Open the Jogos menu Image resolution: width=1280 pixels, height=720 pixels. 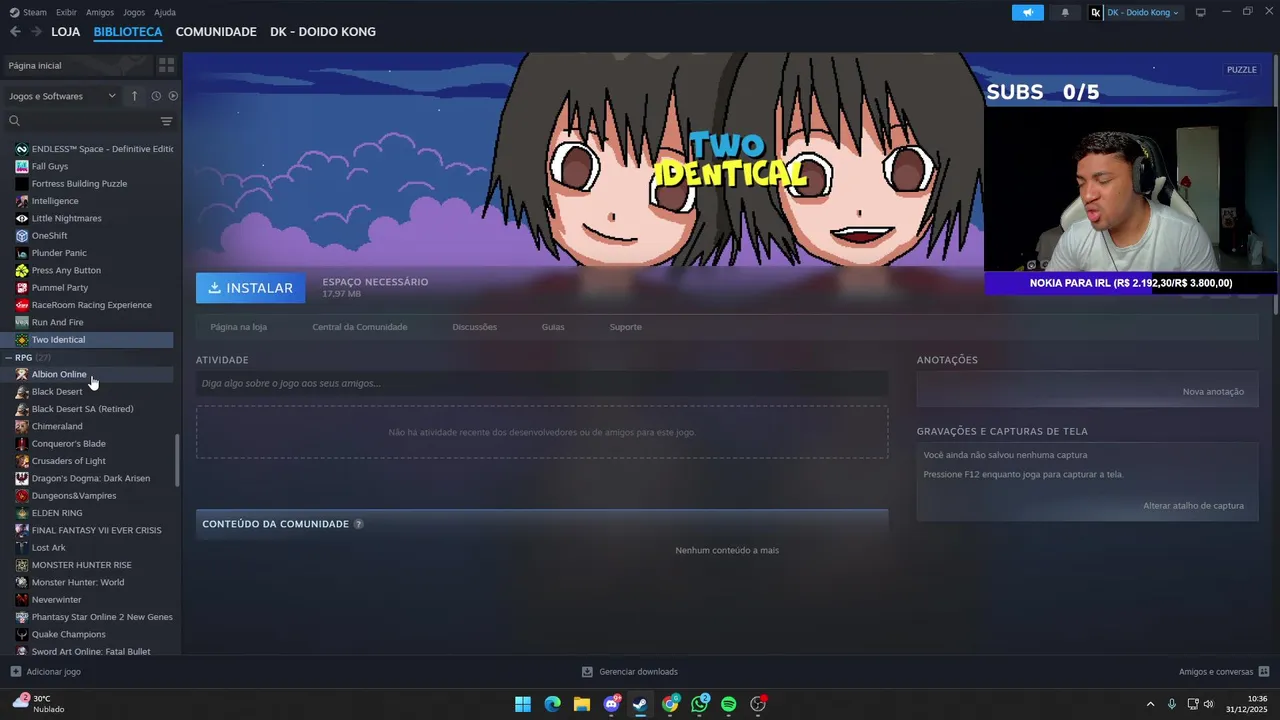[134, 12]
